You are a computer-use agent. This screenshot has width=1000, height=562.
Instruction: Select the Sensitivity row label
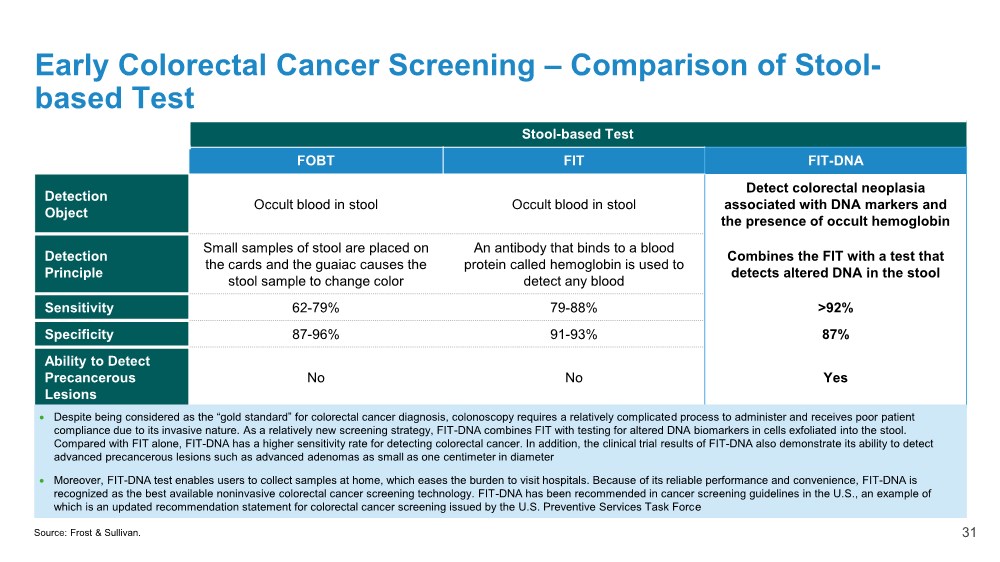111,308
